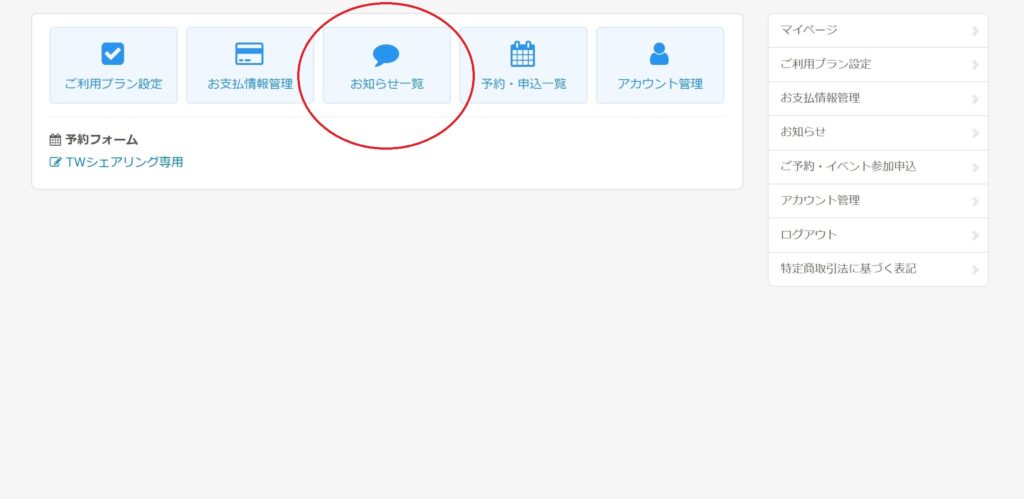1024x499 pixels.
Task: Click the calendar icon next to 予約フォーム
Action: point(56,140)
